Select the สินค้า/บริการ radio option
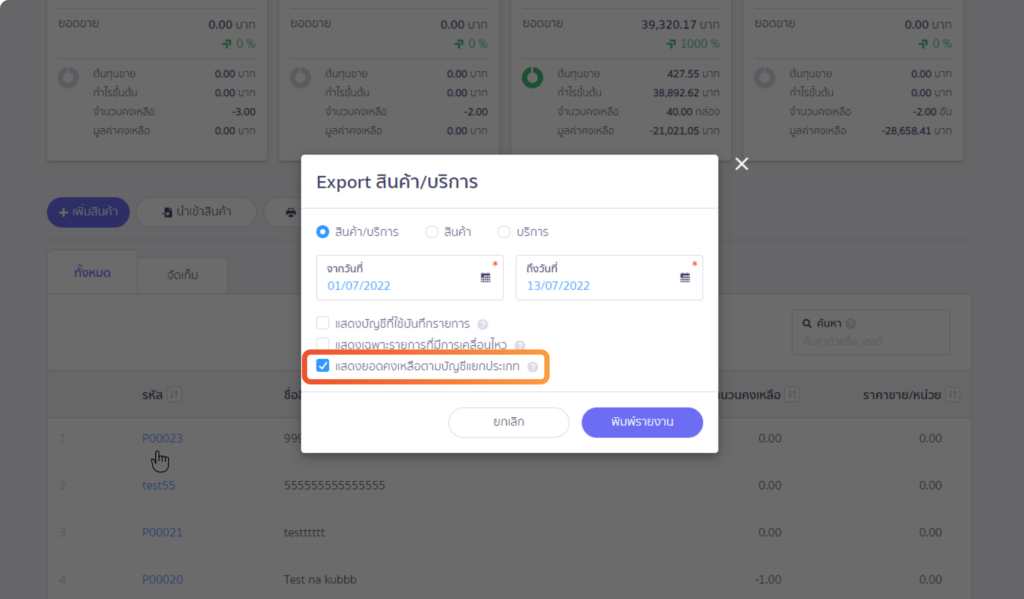This screenshot has height=599, width=1024. [323, 232]
